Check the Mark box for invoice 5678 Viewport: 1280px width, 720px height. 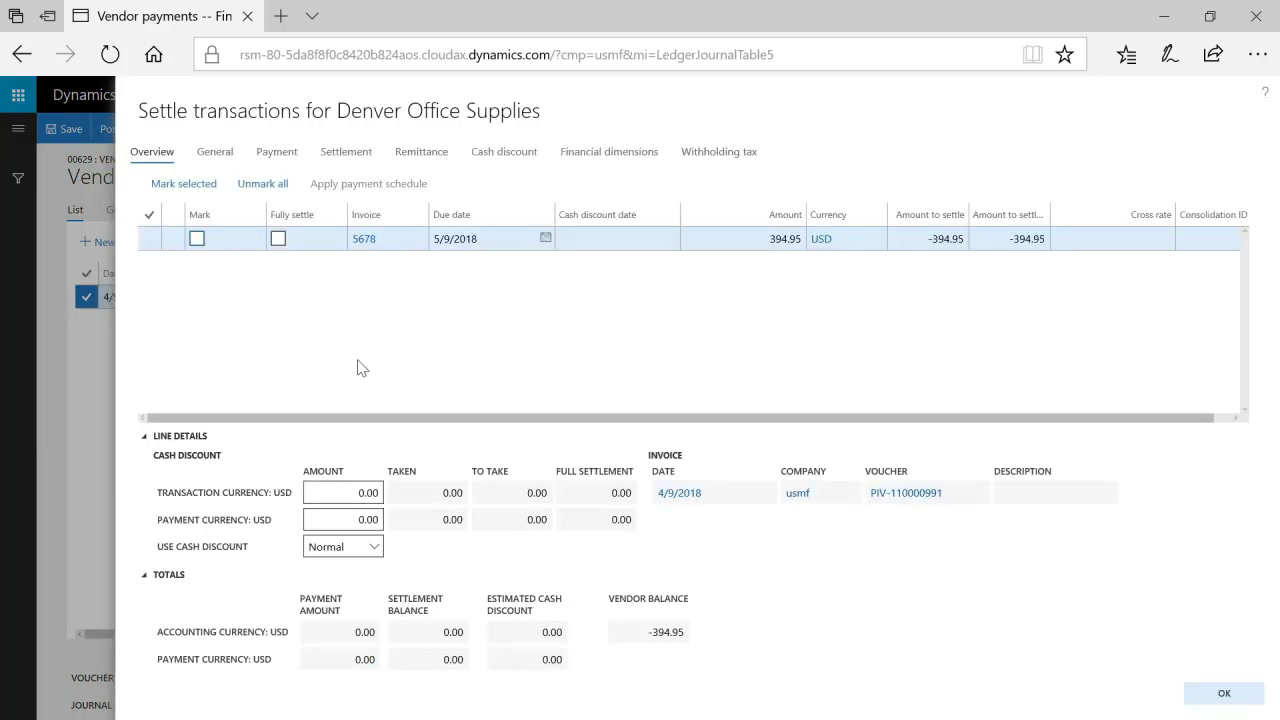[197, 238]
